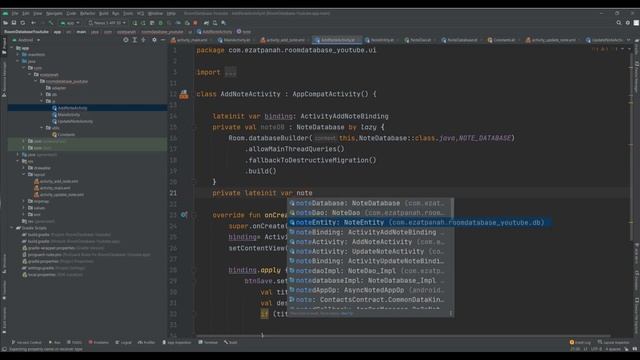Click the Collapse All icon in Project panel

pyautogui.click(x=143, y=40)
